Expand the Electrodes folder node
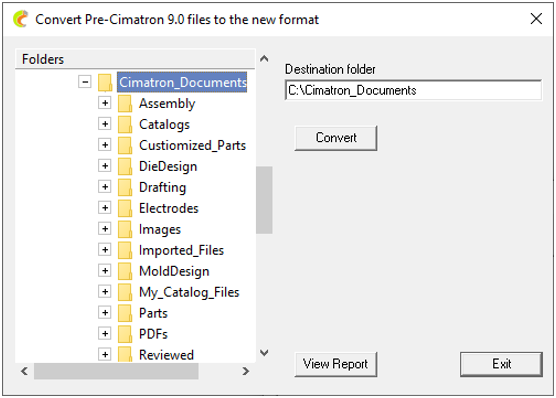This screenshot has height=398, width=556. pos(105,208)
